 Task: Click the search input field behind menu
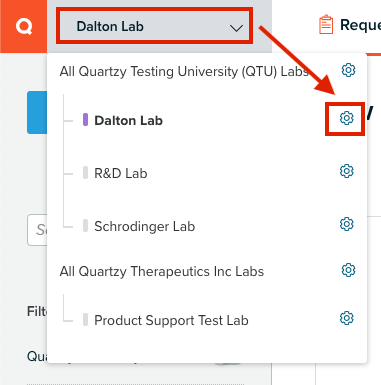[37, 230]
